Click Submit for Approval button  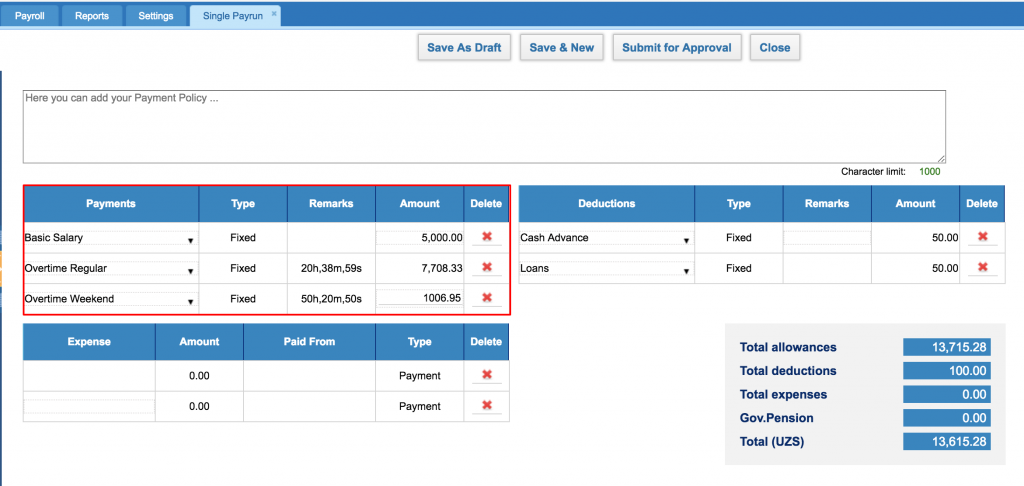click(677, 48)
